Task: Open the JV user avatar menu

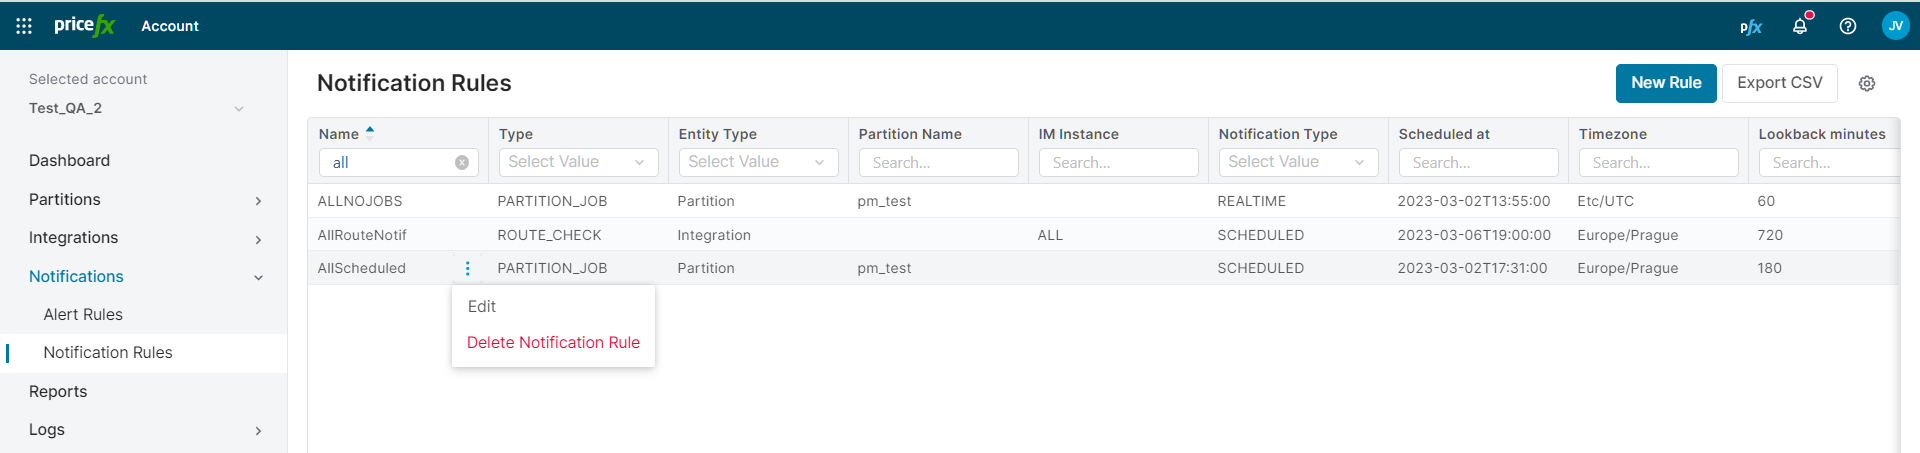Action: (x=1895, y=26)
